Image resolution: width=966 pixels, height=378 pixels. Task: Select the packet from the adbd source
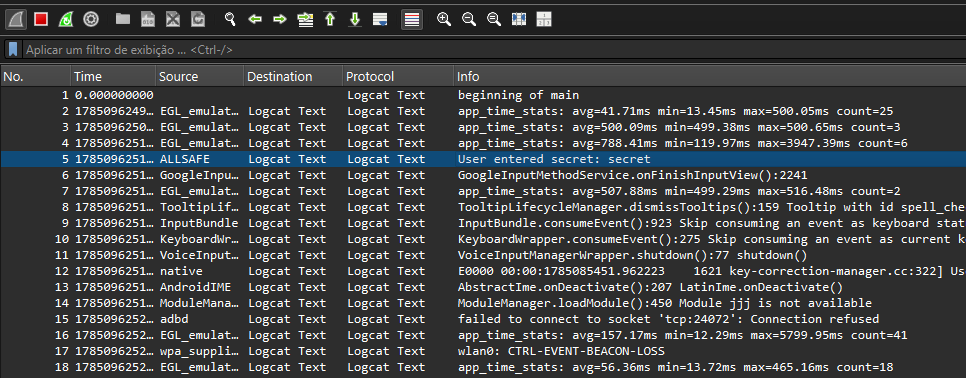point(483,319)
